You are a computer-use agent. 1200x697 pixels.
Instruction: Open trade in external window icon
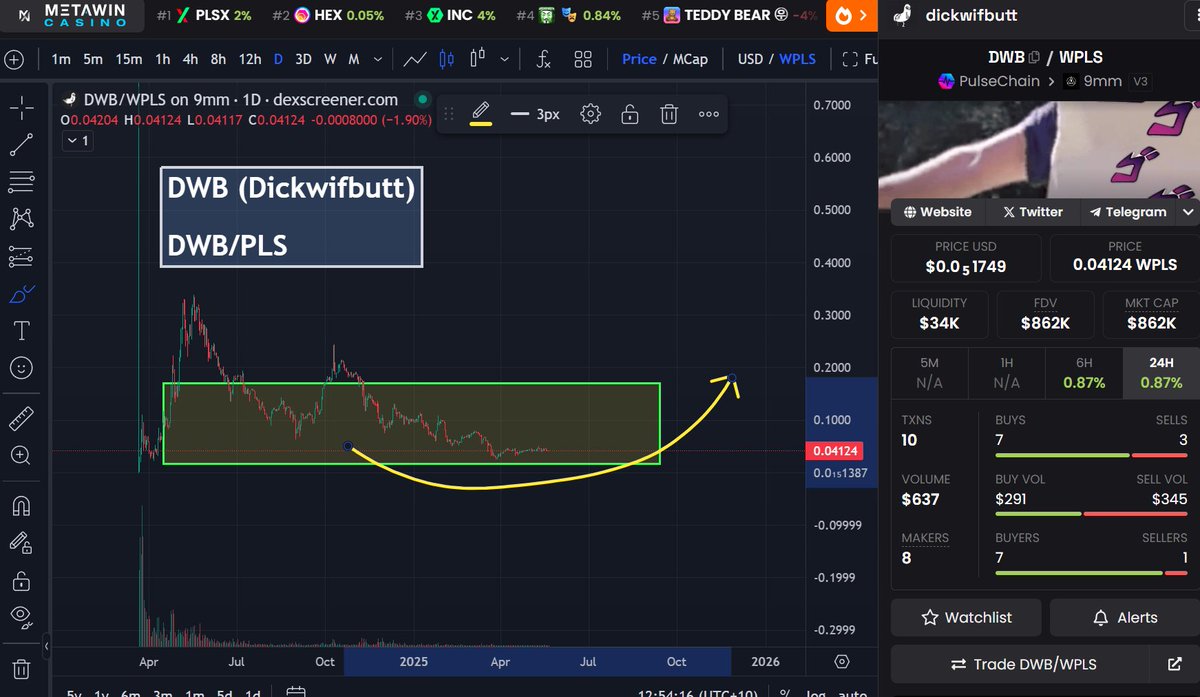(x=1175, y=664)
